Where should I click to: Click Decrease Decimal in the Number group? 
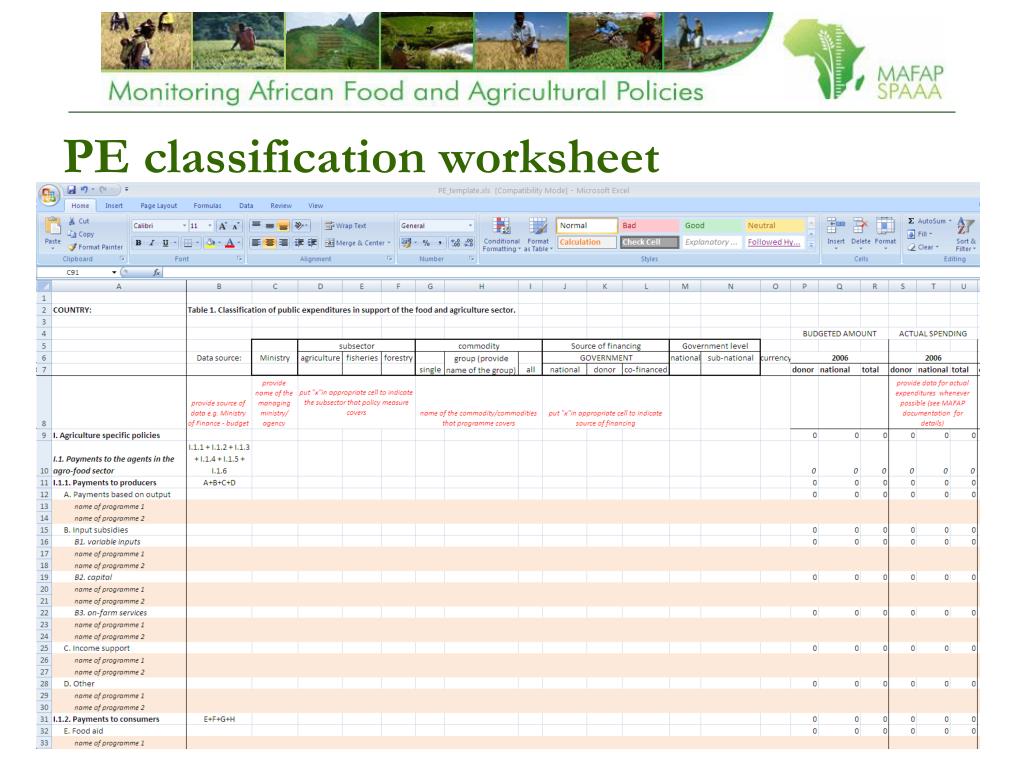(468, 243)
